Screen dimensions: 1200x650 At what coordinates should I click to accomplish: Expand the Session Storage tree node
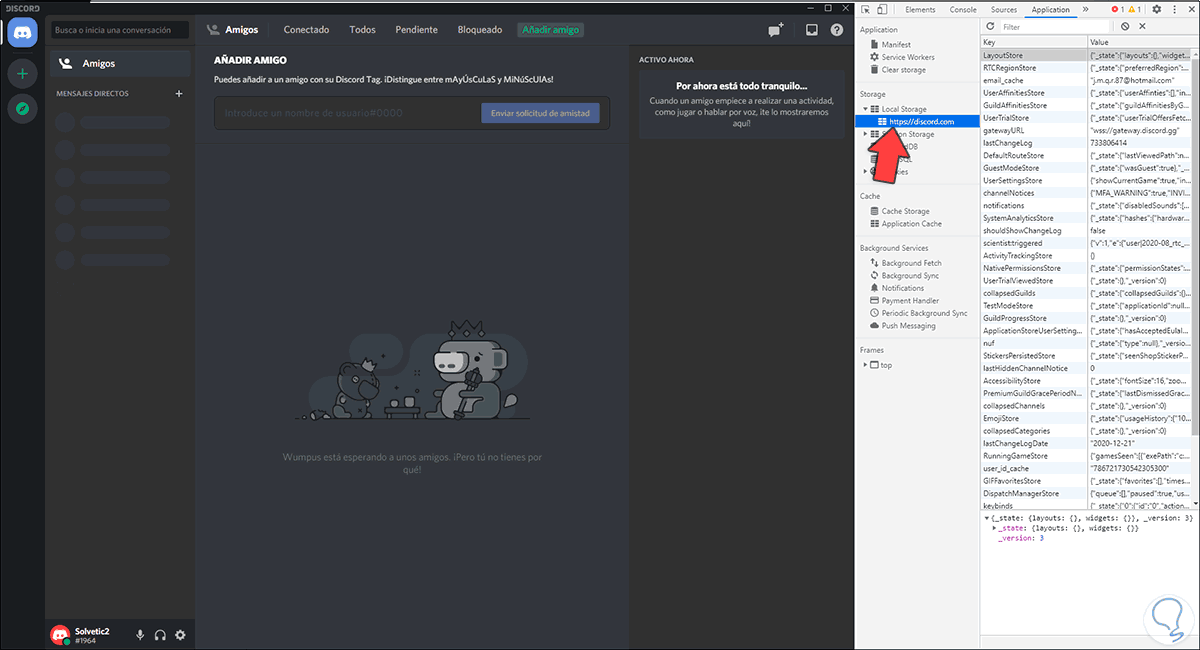pyautogui.click(x=865, y=134)
